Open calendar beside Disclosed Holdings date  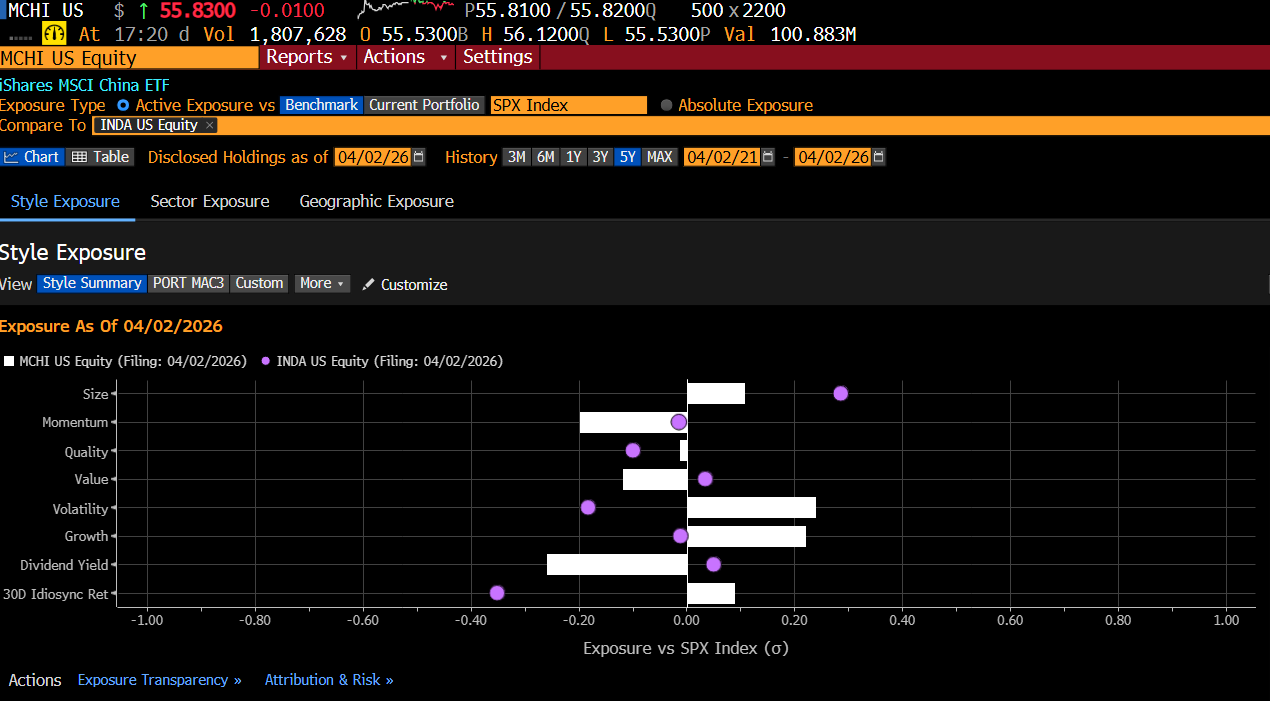click(417, 157)
